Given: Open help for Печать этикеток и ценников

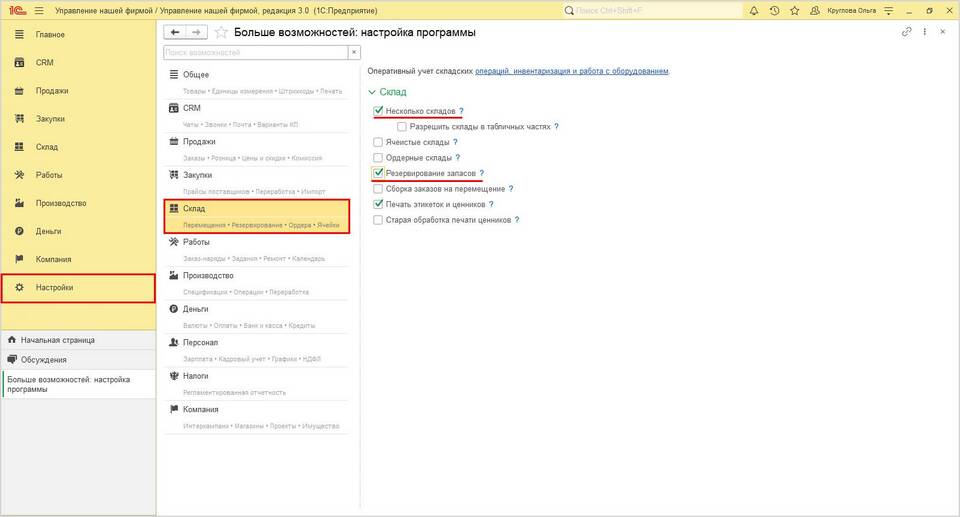Looking at the screenshot, I should pos(491,204).
